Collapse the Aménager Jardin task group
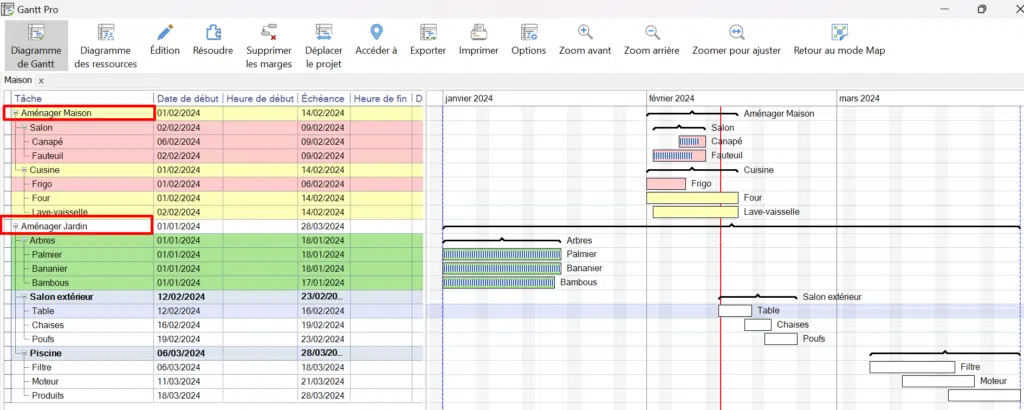This screenshot has height=410, width=1024. [15, 227]
